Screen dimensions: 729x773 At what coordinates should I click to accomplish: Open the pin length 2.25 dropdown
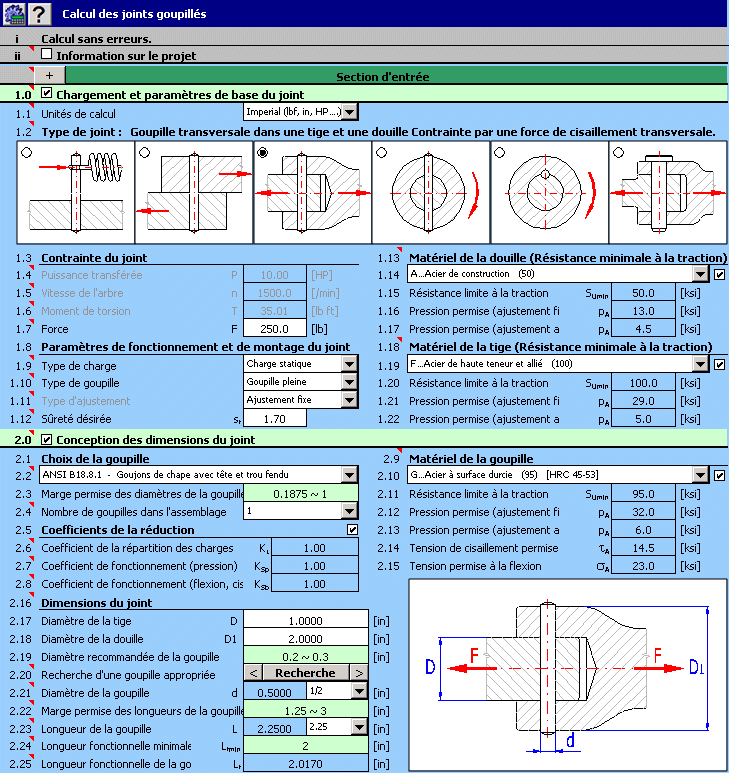(360, 727)
